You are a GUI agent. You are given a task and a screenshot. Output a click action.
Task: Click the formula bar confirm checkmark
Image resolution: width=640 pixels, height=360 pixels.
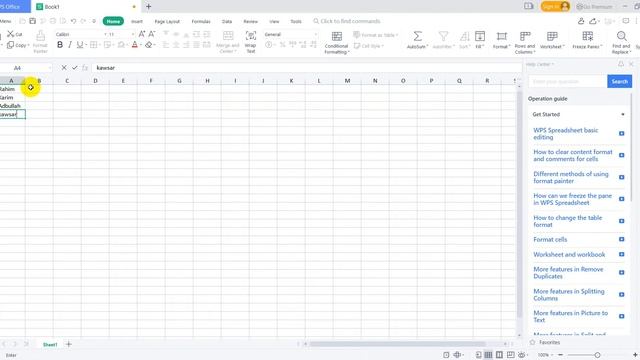[x=75, y=68]
